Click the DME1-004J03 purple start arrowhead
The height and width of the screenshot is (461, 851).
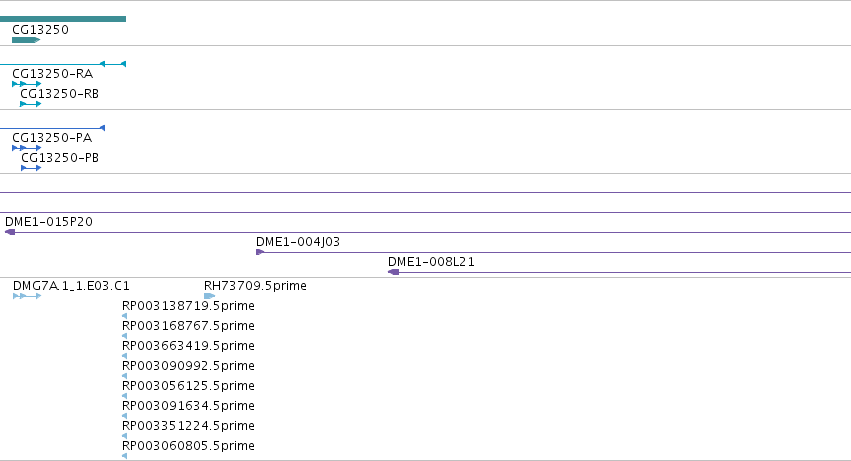(260, 252)
